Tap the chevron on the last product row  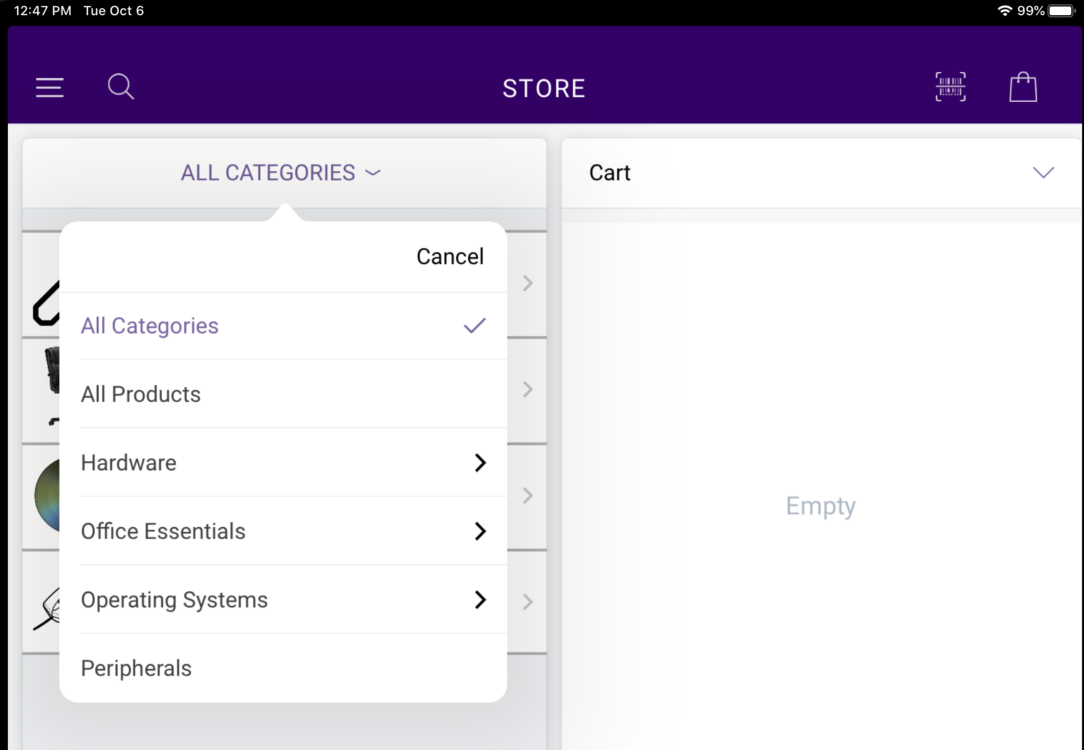[x=528, y=602]
